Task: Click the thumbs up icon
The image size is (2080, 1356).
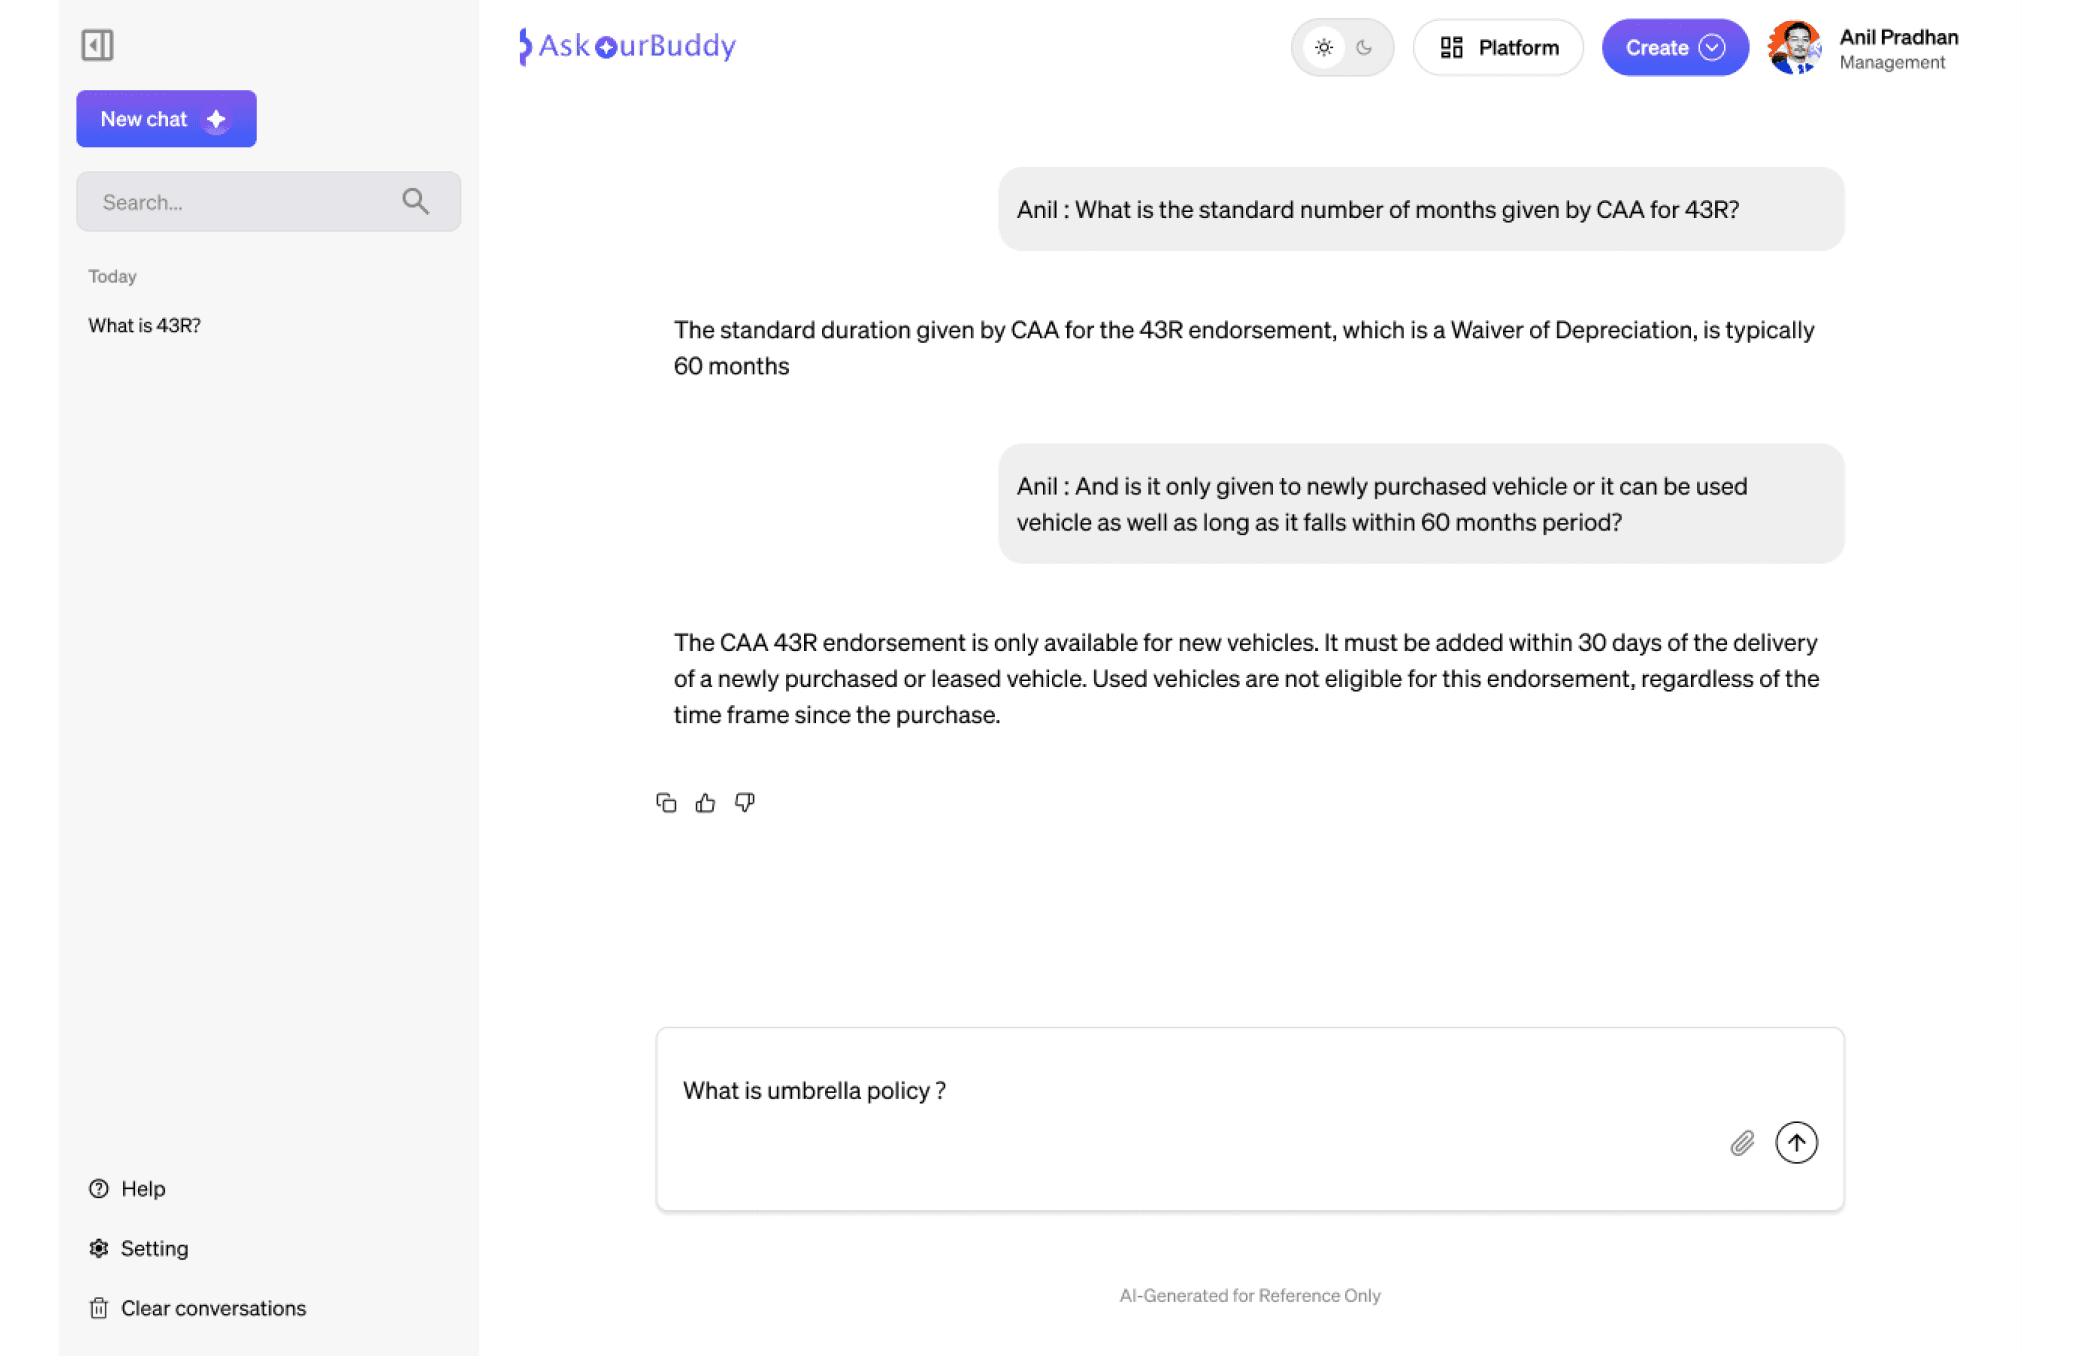Action: pos(705,803)
